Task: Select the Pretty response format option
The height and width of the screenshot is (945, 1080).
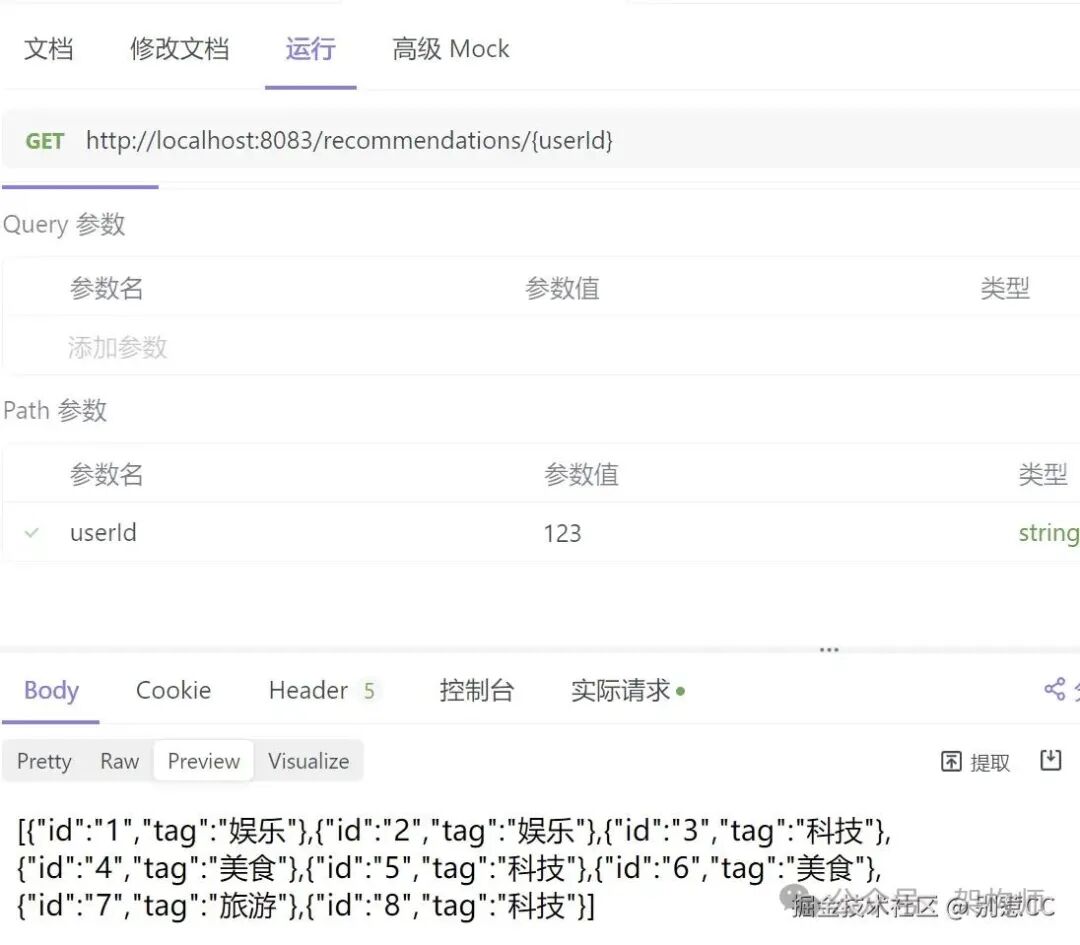Action: click(x=43, y=761)
